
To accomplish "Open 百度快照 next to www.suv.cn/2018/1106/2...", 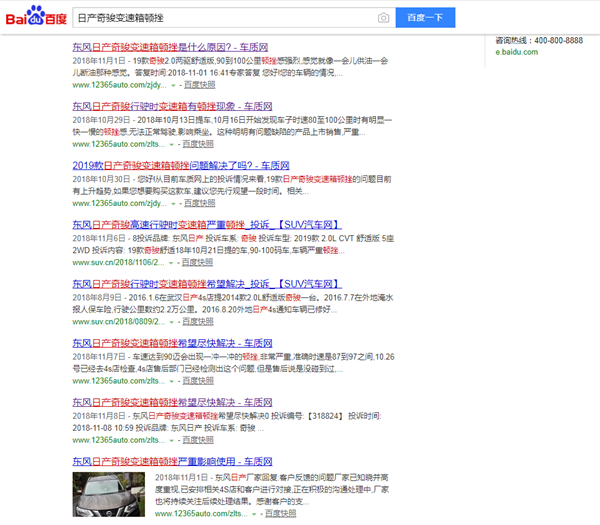I will [x=197, y=262].
